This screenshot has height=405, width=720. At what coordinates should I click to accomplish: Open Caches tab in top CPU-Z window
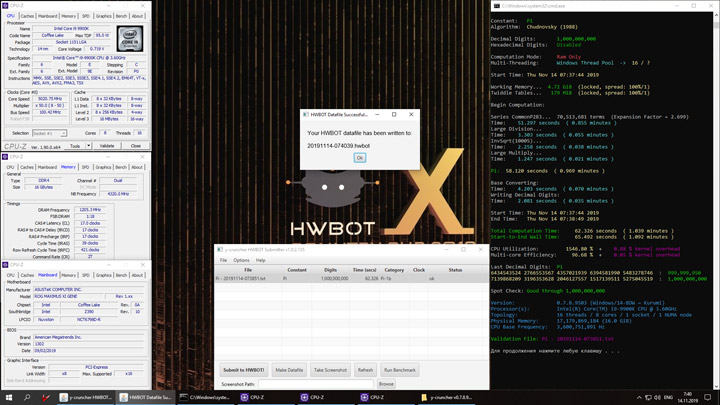[x=27, y=16]
